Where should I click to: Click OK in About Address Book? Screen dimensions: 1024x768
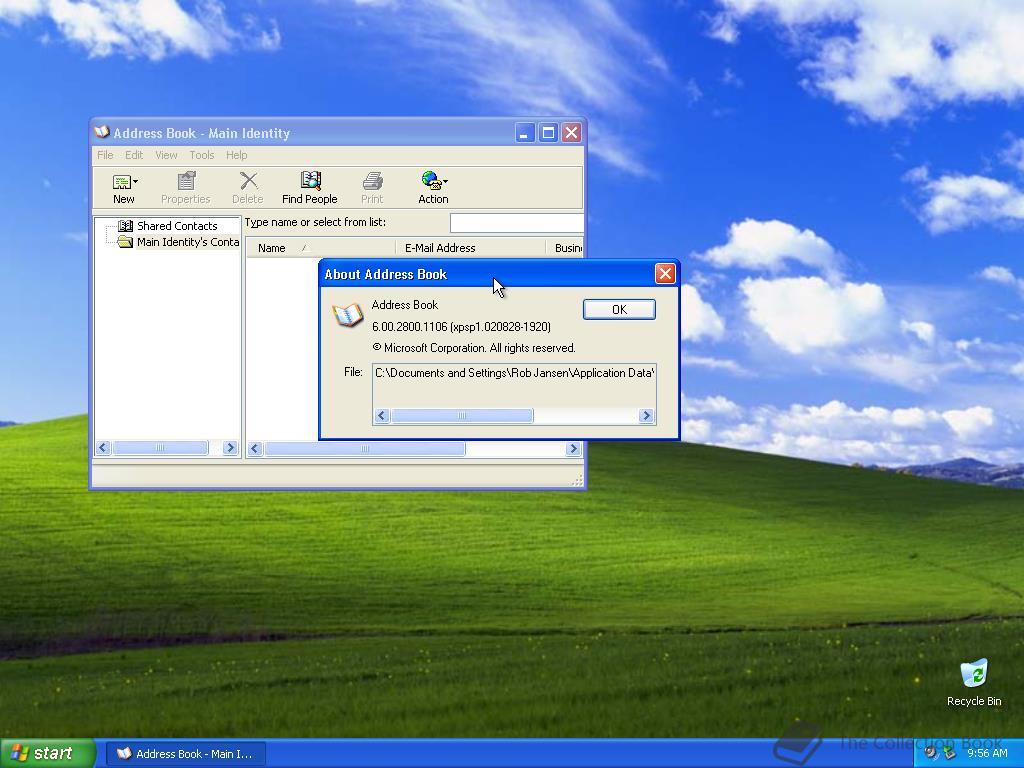coord(619,310)
